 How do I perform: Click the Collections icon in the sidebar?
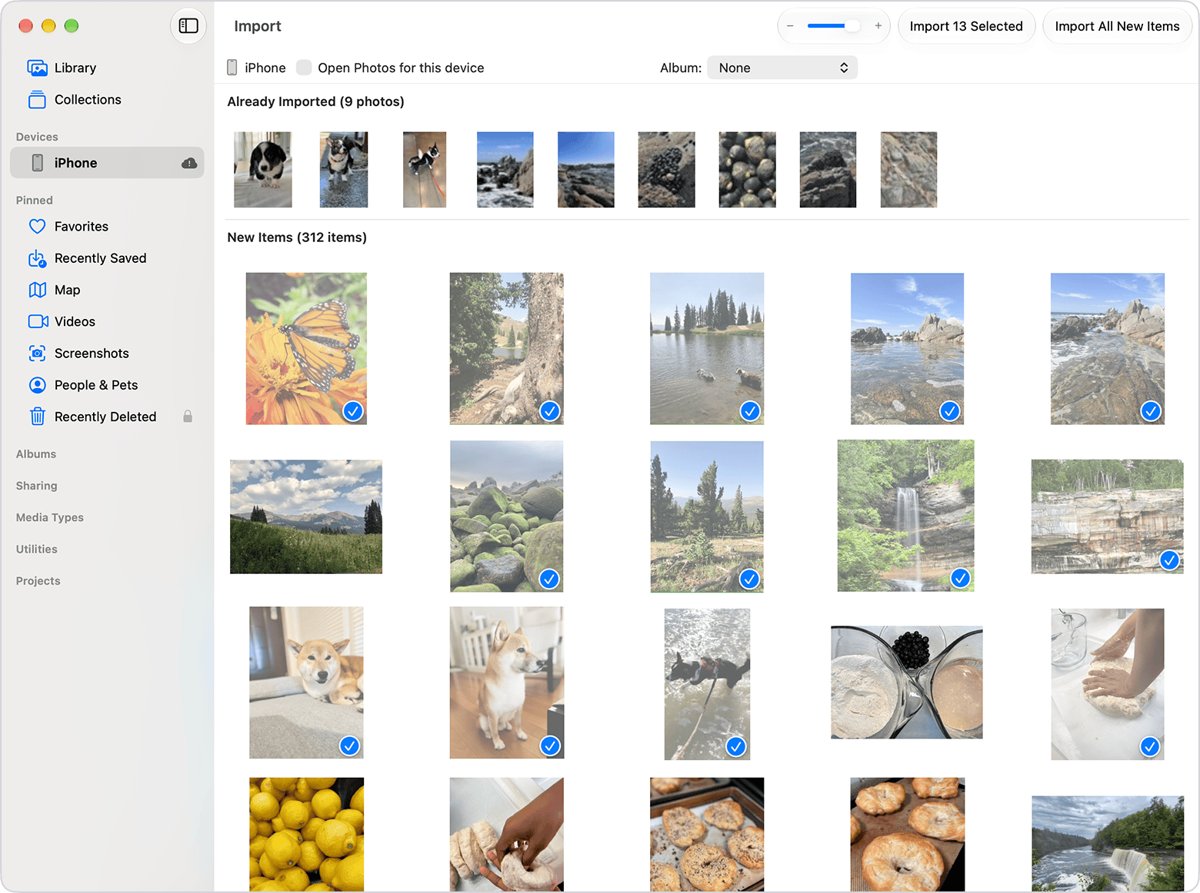pos(37,100)
